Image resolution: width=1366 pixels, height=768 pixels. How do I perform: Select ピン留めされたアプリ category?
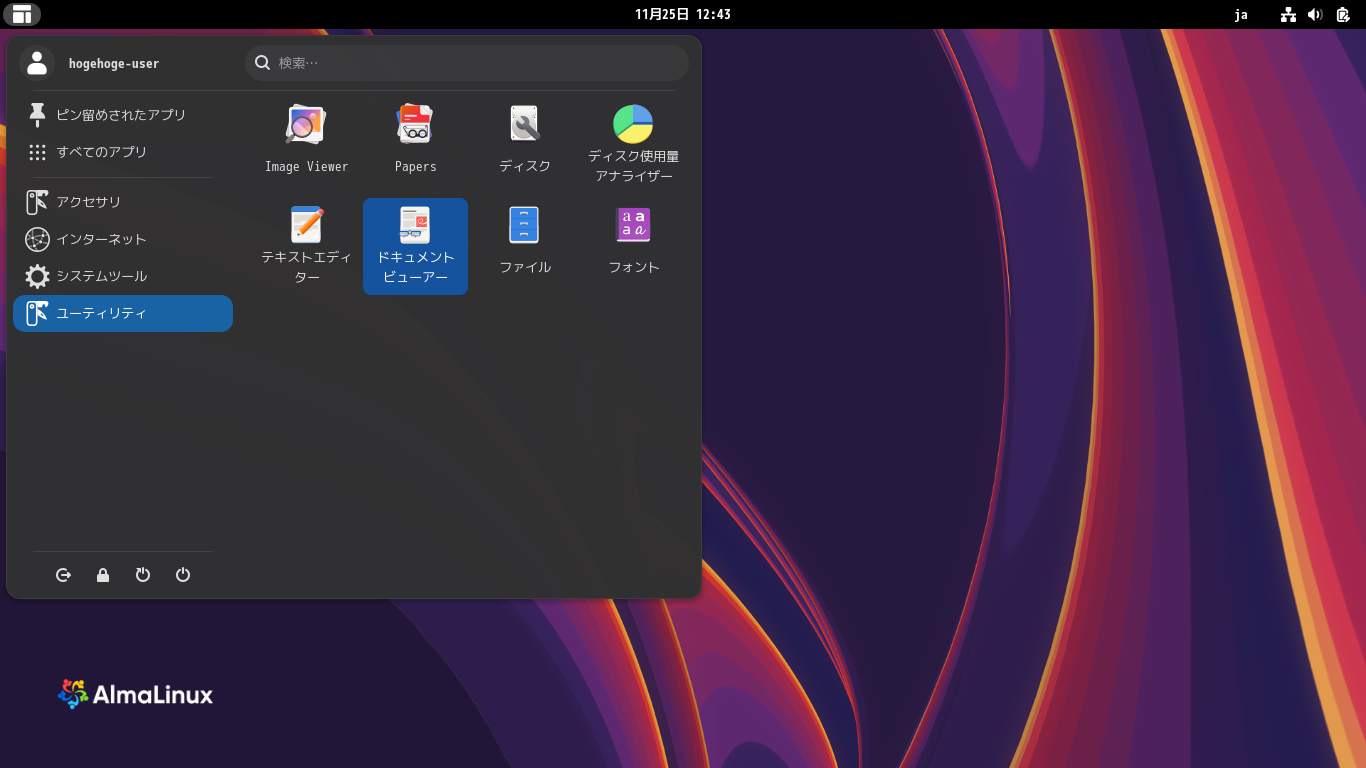point(122,115)
